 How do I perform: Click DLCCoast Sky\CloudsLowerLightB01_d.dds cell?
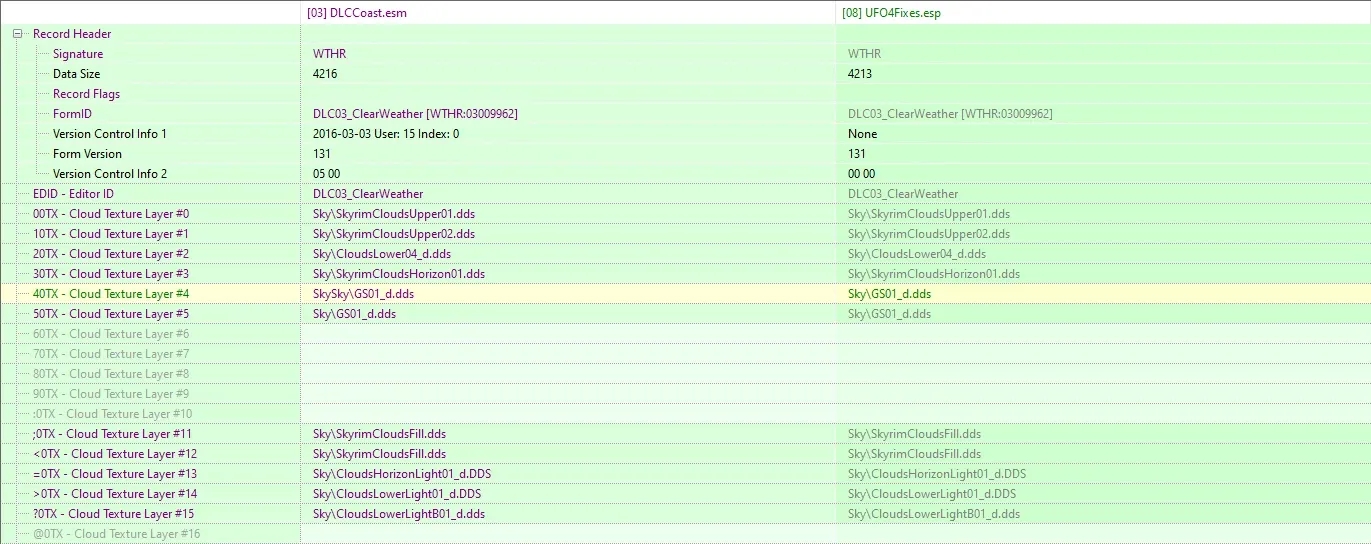click(399, 514)
